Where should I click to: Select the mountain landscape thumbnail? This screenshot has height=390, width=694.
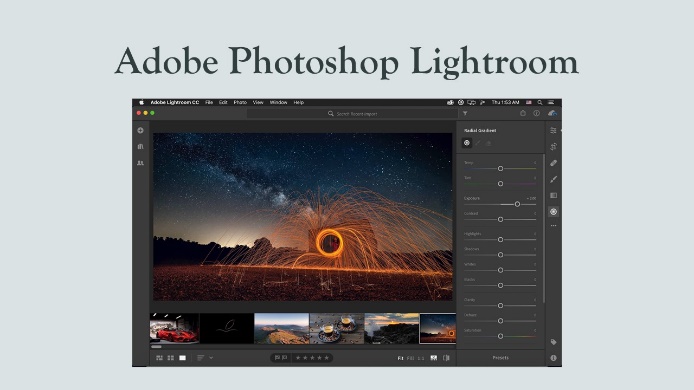(x=281, y=328)
